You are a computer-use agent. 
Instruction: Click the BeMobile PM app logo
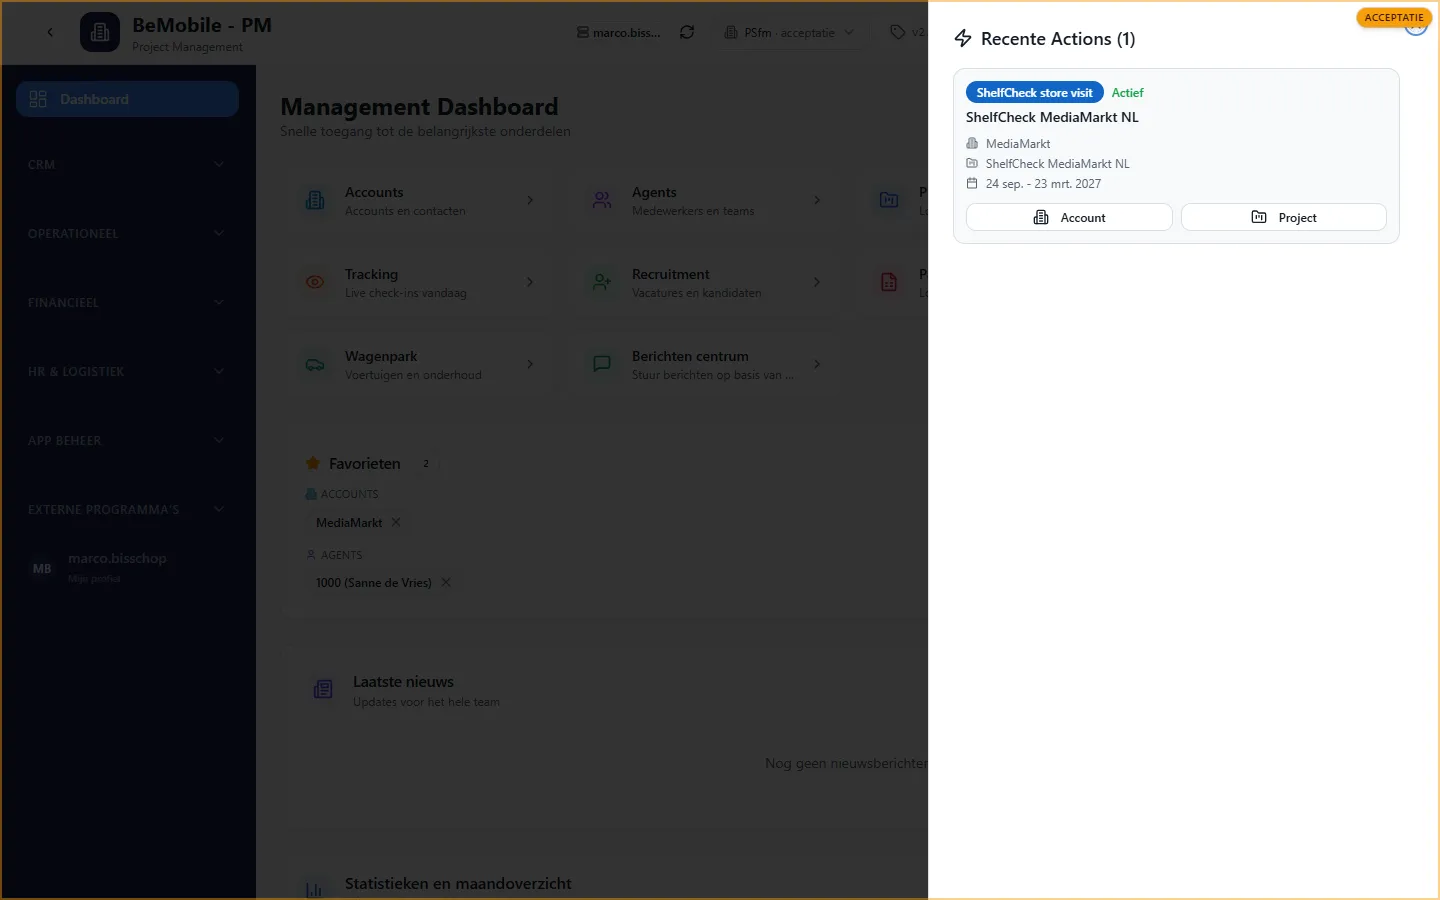pyautogui.click(x=100, y=33)
